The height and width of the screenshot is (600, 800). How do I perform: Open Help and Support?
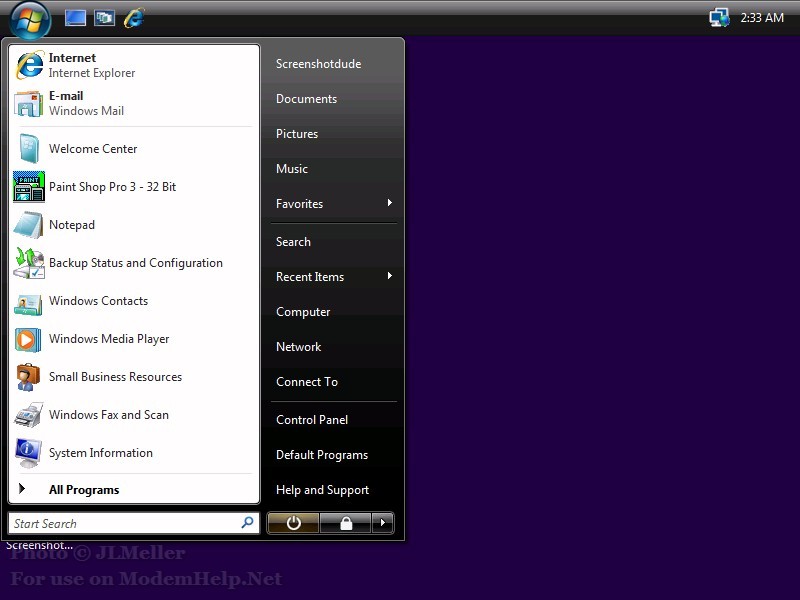[x=322, y=490]
